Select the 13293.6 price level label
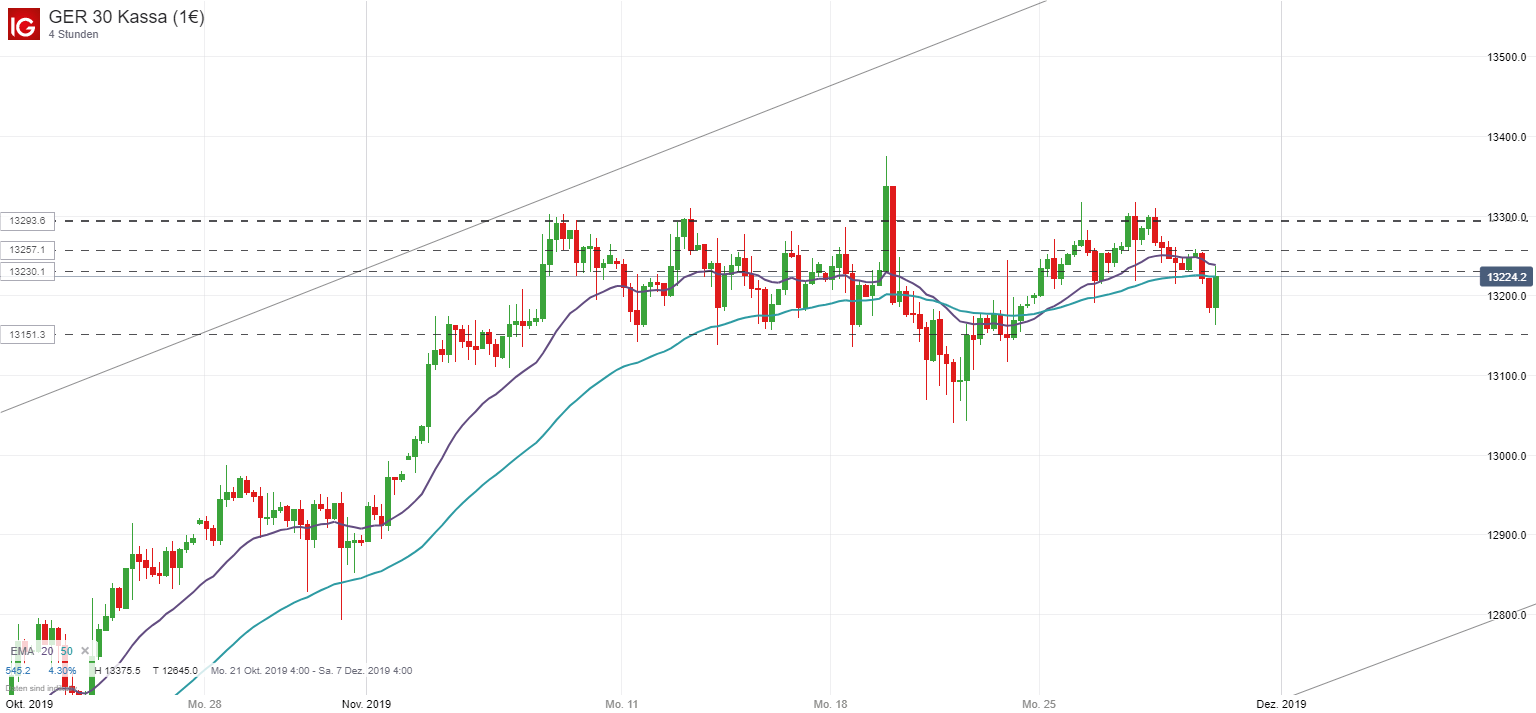 pyautogui.click(x=29, y=220)
